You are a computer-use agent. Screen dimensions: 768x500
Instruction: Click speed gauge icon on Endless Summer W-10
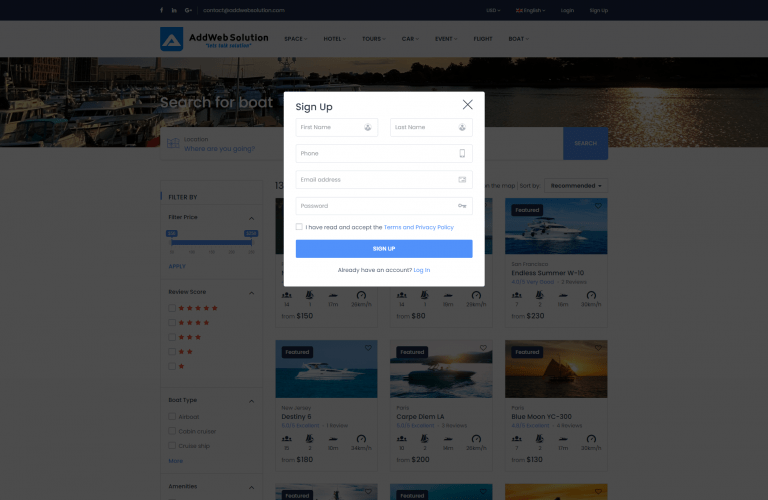coord(591,295)
